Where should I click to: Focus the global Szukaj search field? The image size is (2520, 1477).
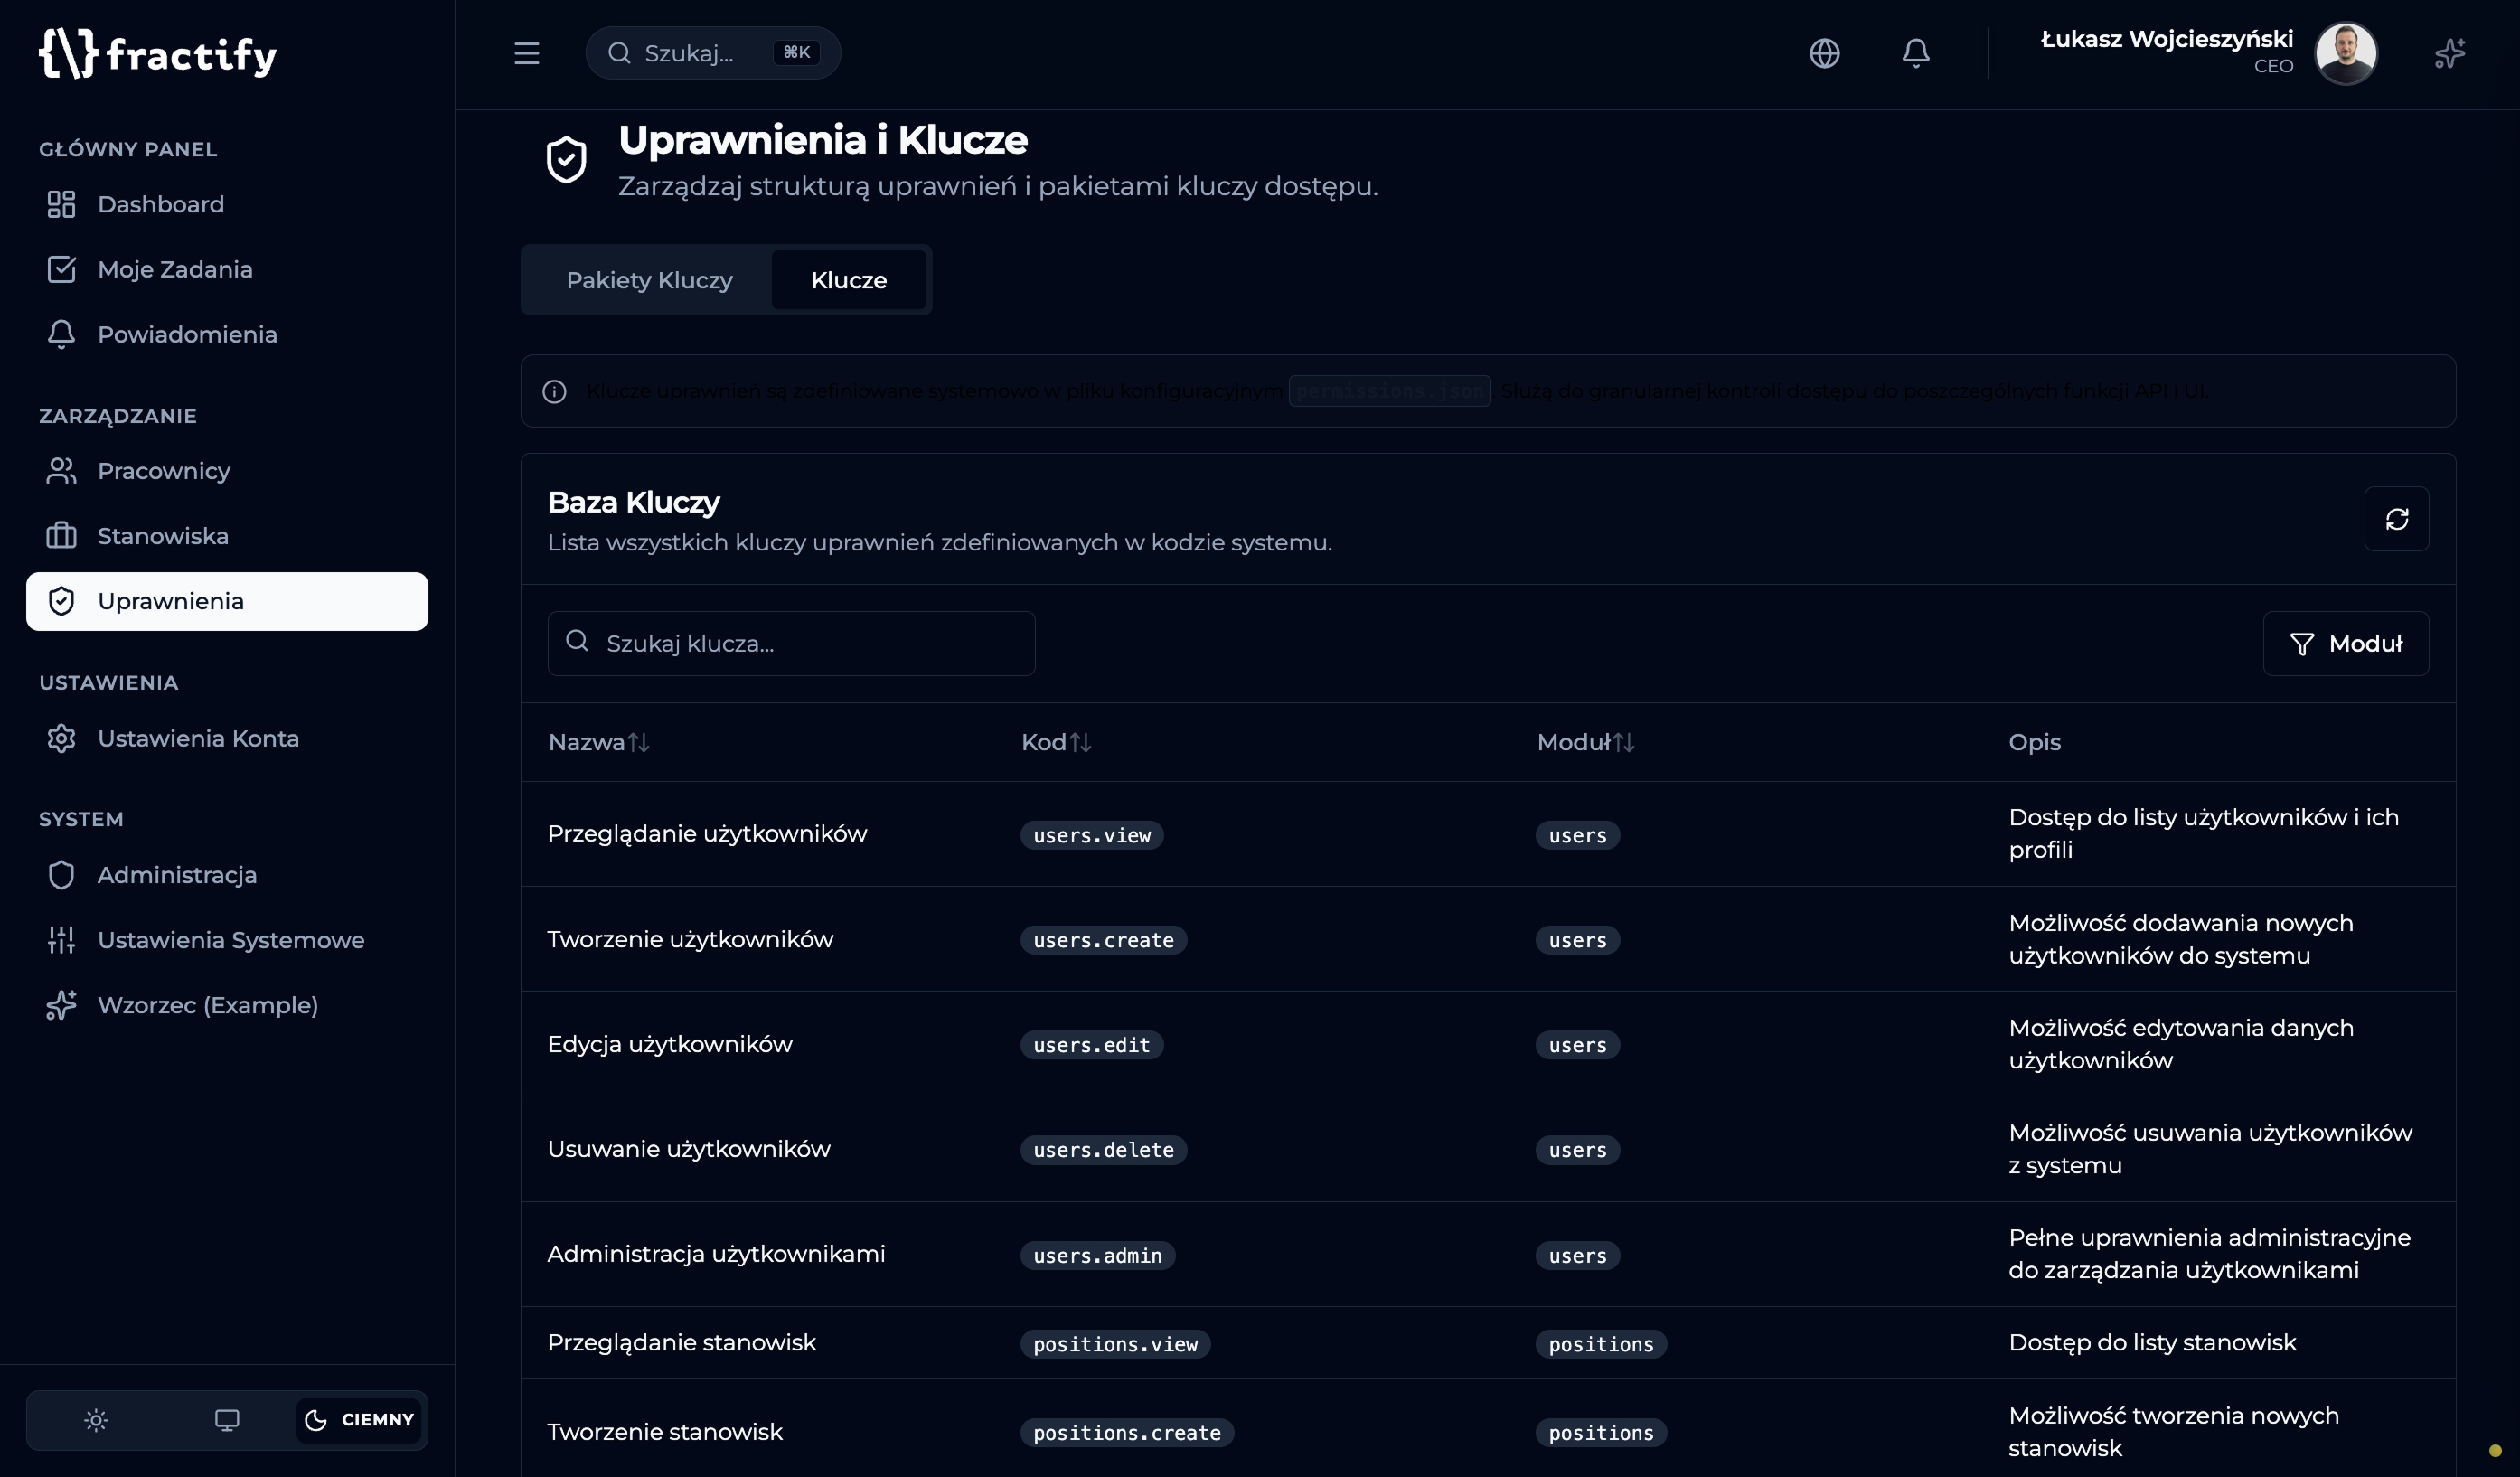[712, 53]
